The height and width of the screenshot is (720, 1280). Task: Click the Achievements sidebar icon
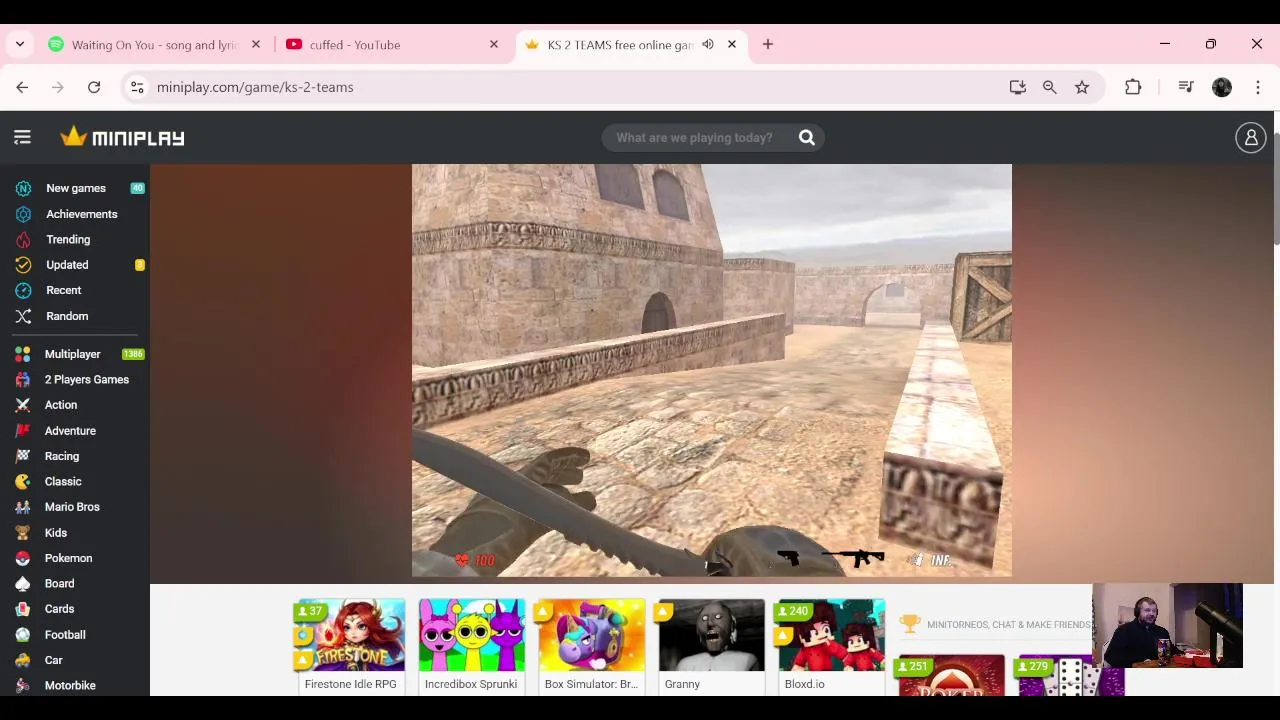tap(23, 214)
